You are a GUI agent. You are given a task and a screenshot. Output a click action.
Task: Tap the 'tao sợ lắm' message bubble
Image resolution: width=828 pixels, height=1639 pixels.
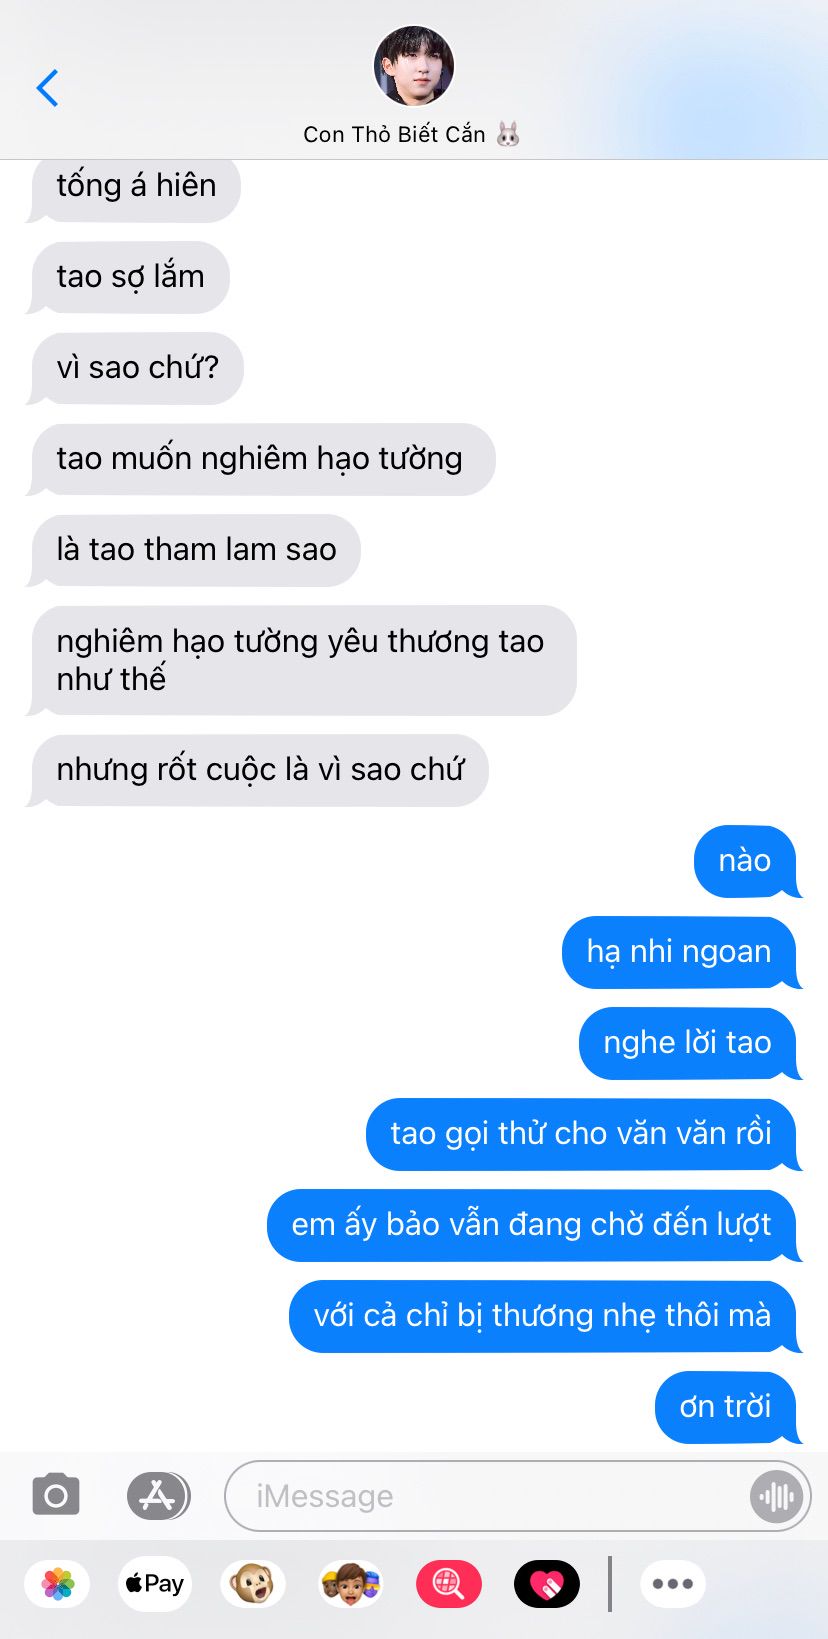(129, 277)
